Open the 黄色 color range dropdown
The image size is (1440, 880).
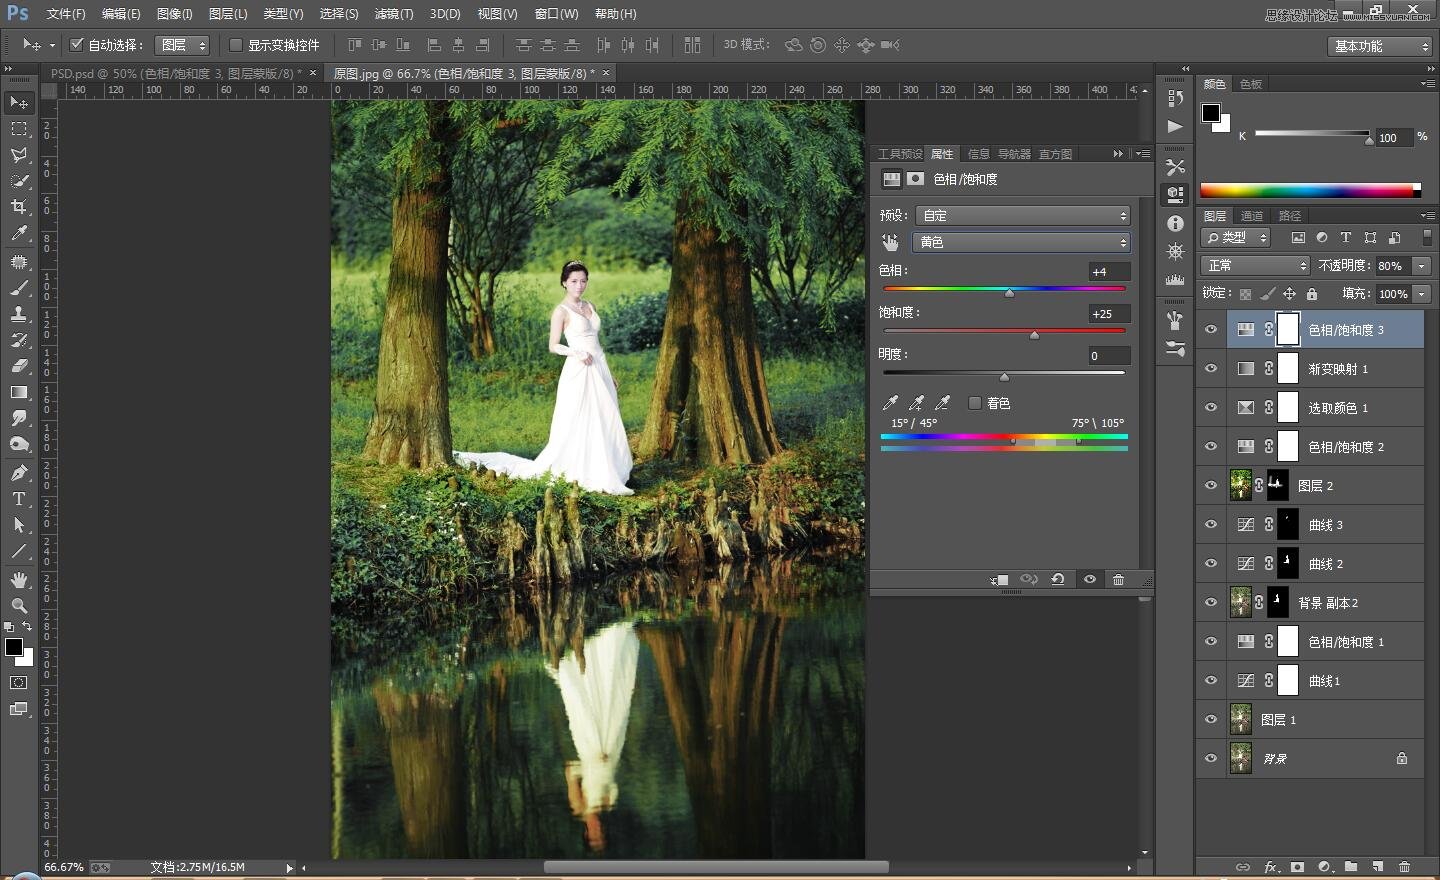point(1022,243)
